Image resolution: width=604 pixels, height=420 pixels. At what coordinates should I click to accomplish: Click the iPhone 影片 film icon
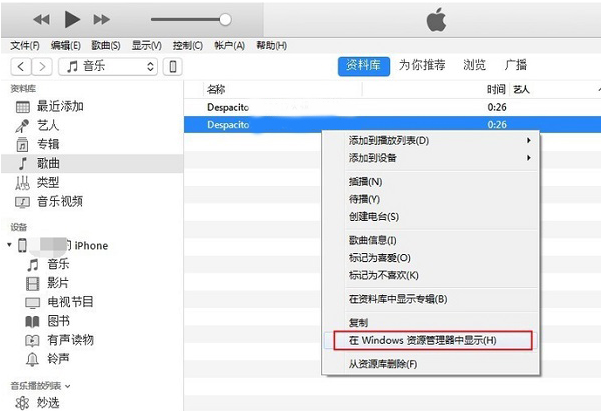(32, 284)
